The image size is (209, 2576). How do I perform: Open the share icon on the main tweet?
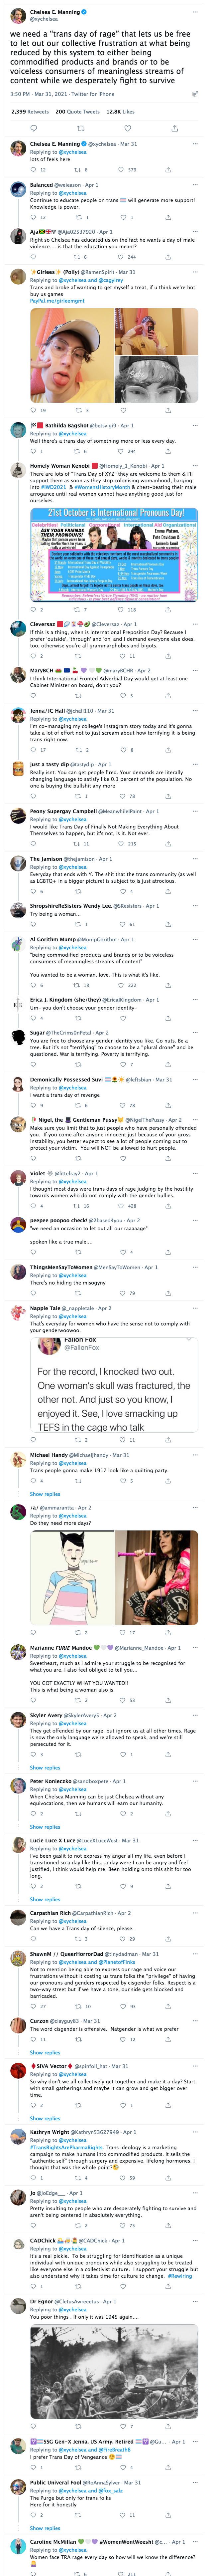[x=175, y=128]
